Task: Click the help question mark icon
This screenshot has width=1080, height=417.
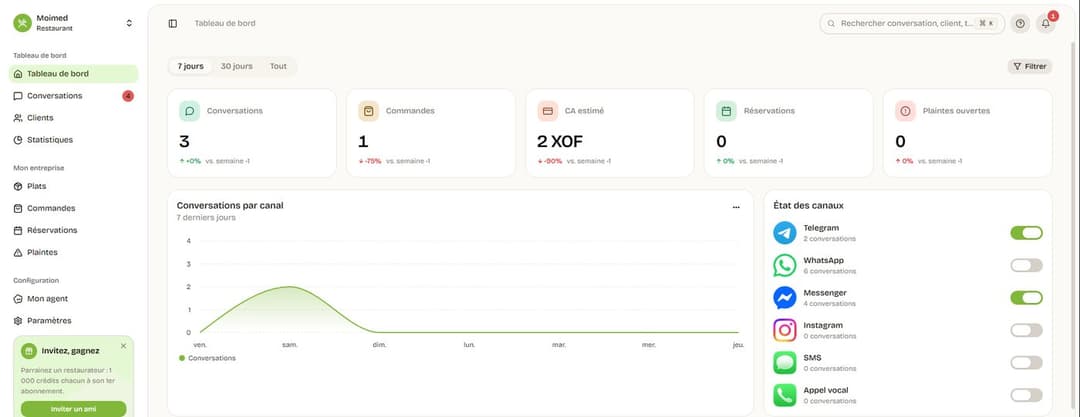Action: [1020, 23]
